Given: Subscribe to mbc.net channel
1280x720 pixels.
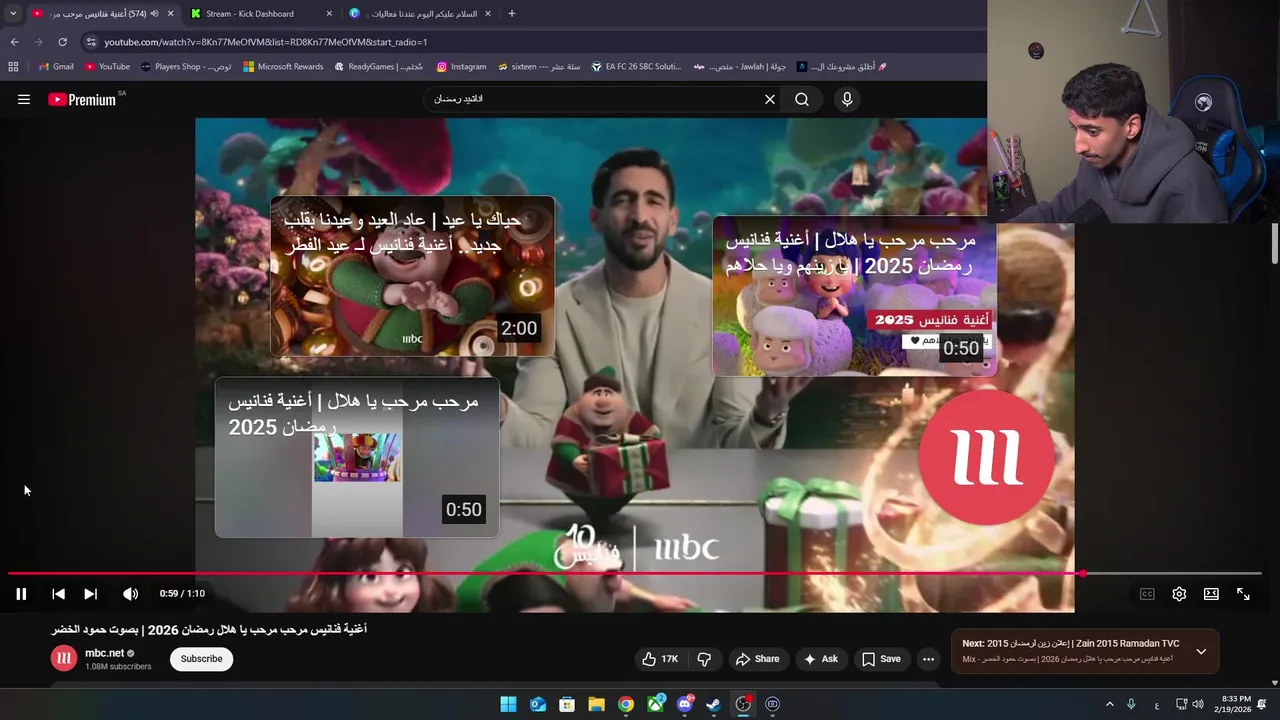Looking at the screenshot, I should tap(201, 659).
